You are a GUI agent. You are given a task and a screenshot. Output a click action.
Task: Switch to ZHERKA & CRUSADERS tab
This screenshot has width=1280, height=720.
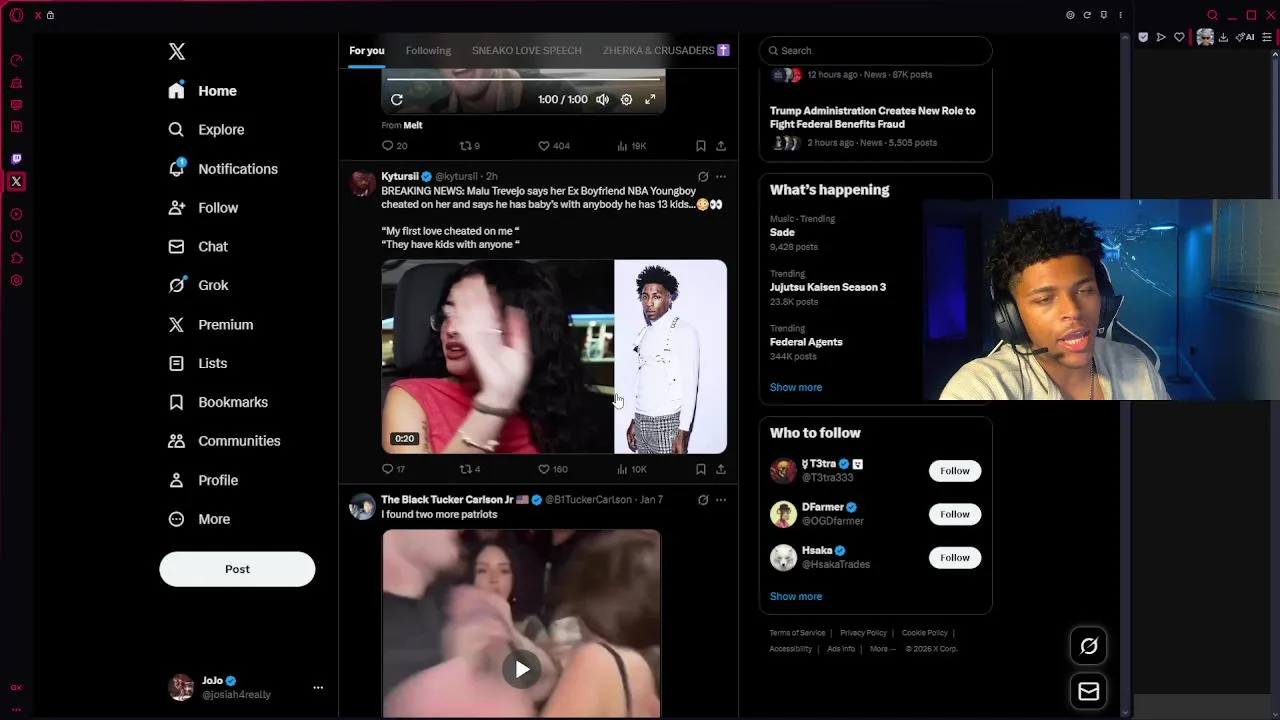pyautogui.click(x=666, y=50)
